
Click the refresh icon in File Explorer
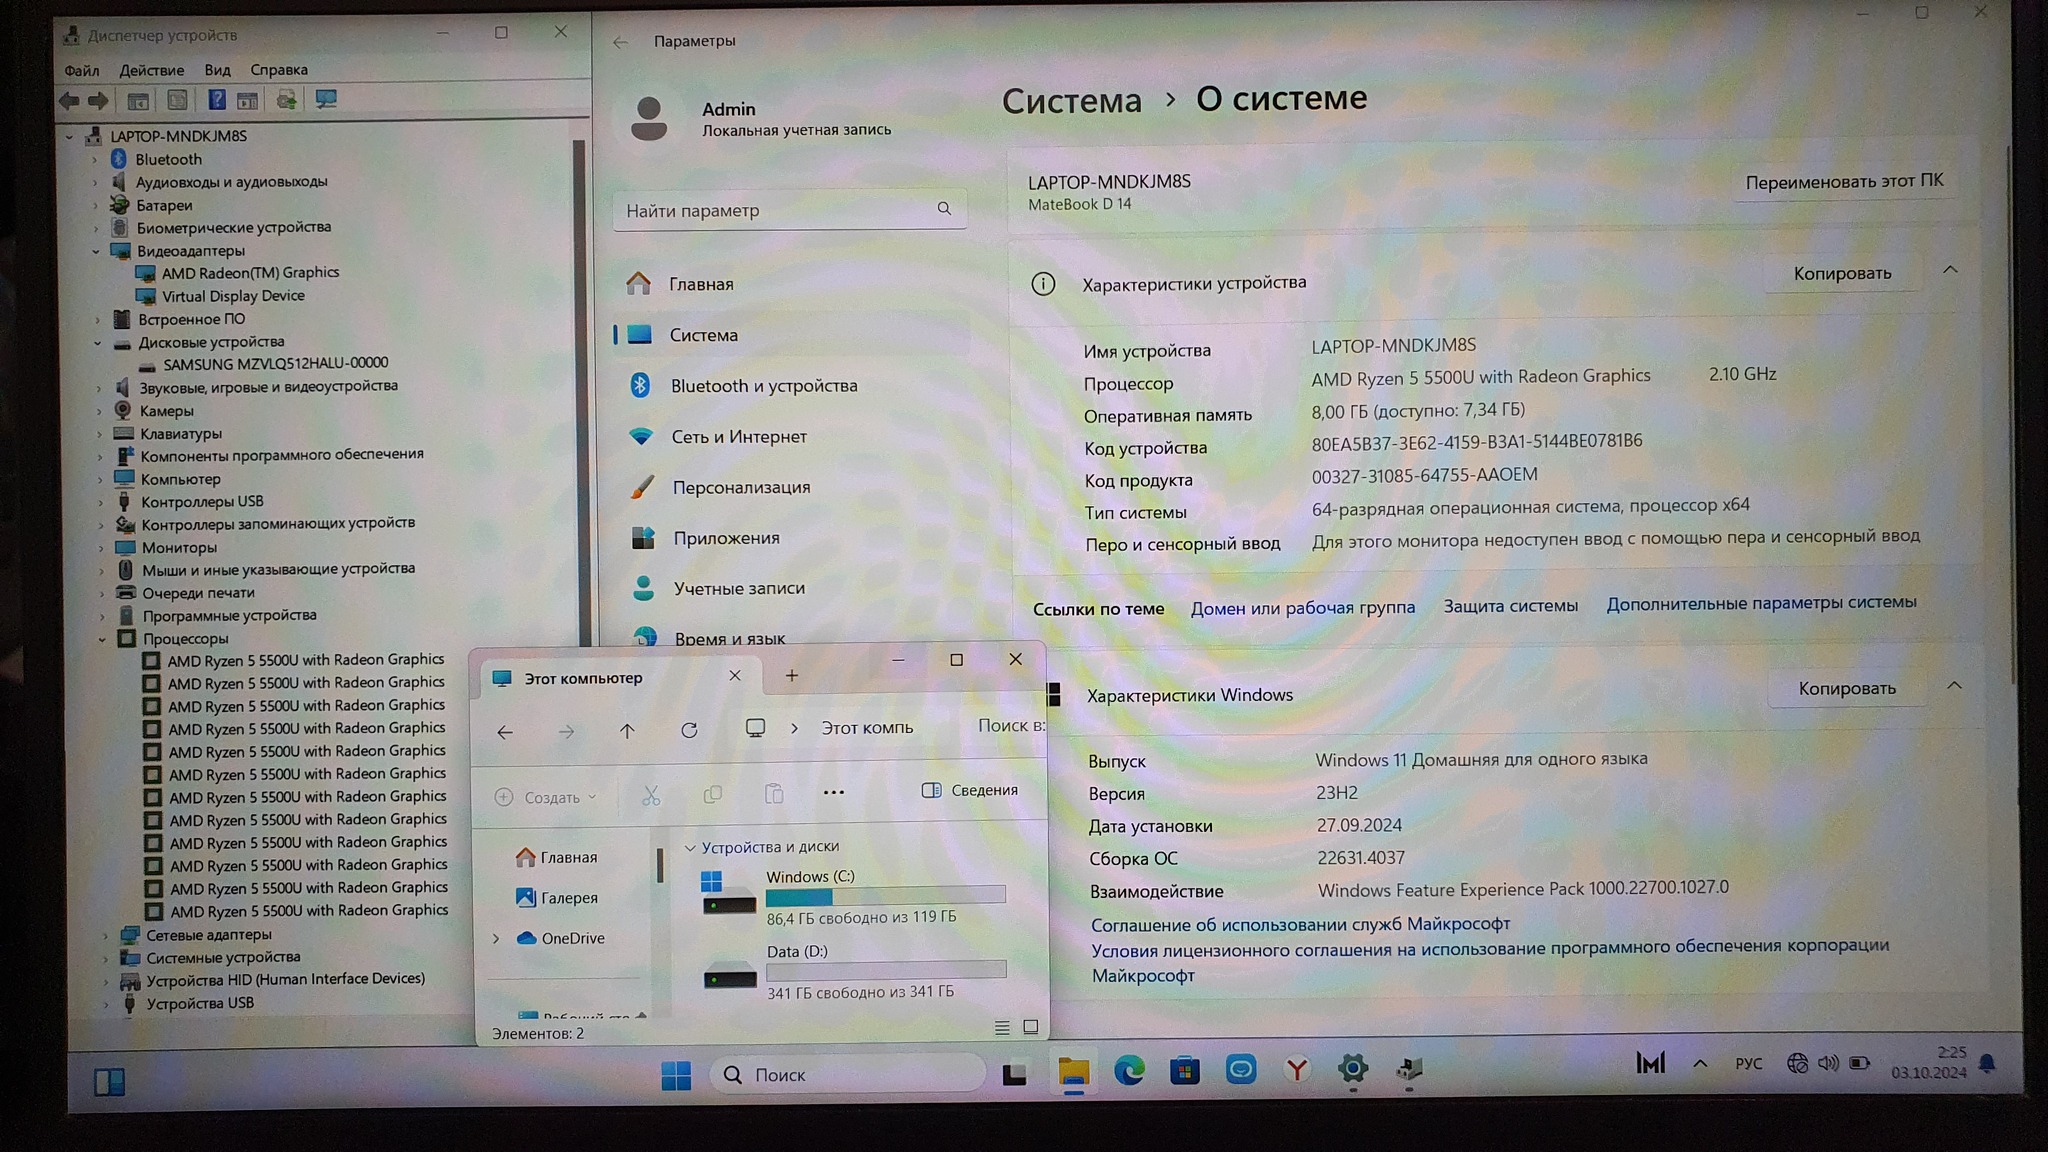689,730
